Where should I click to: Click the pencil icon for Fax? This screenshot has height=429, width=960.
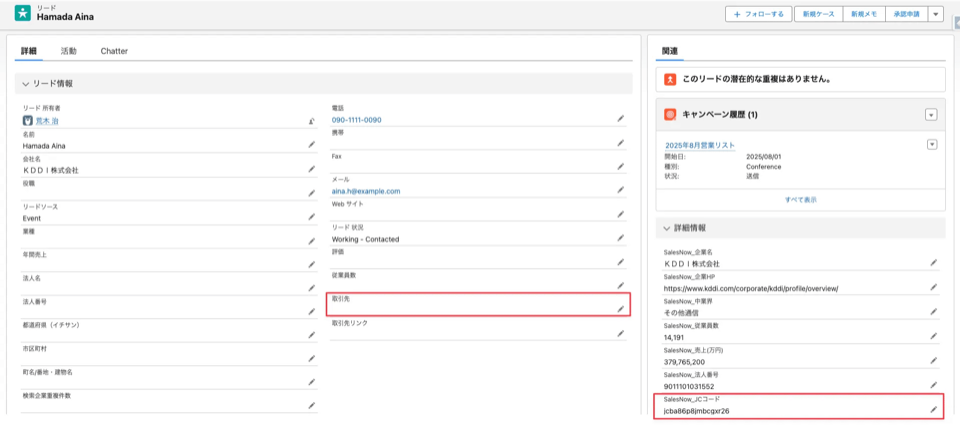[x=621, y=166]
